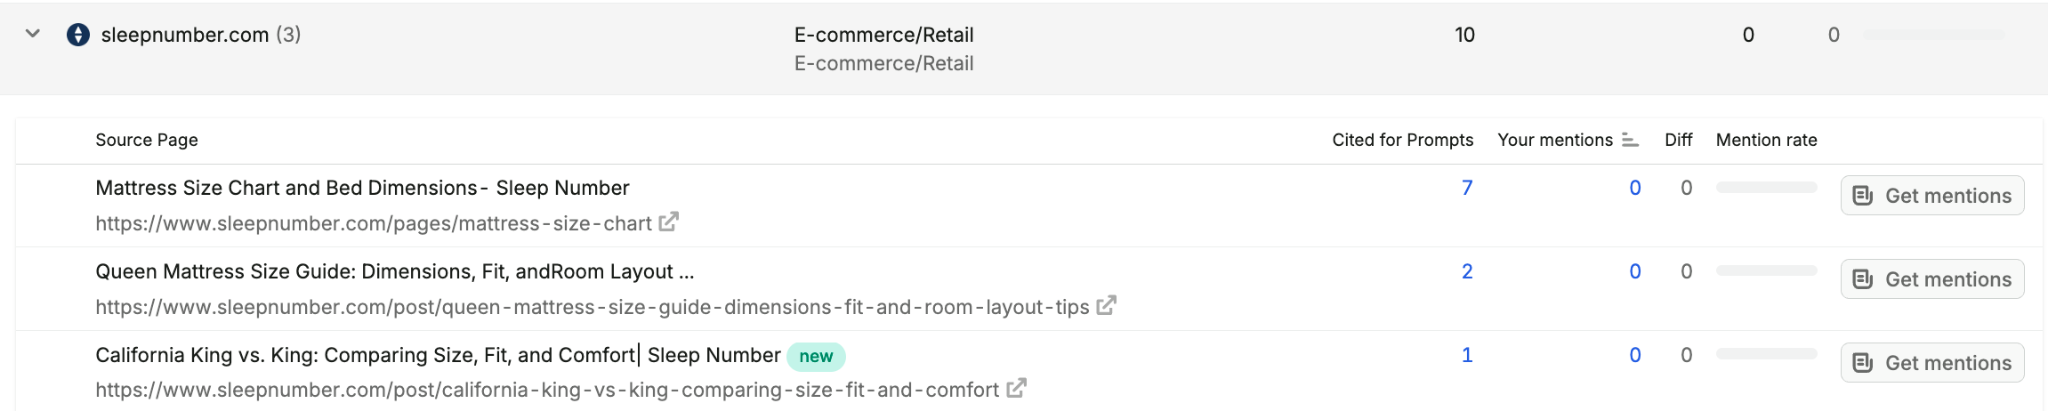
Task: Click mentions icon in first Get mentions button
Action: pyautogui.click(x=1863, y=196)
